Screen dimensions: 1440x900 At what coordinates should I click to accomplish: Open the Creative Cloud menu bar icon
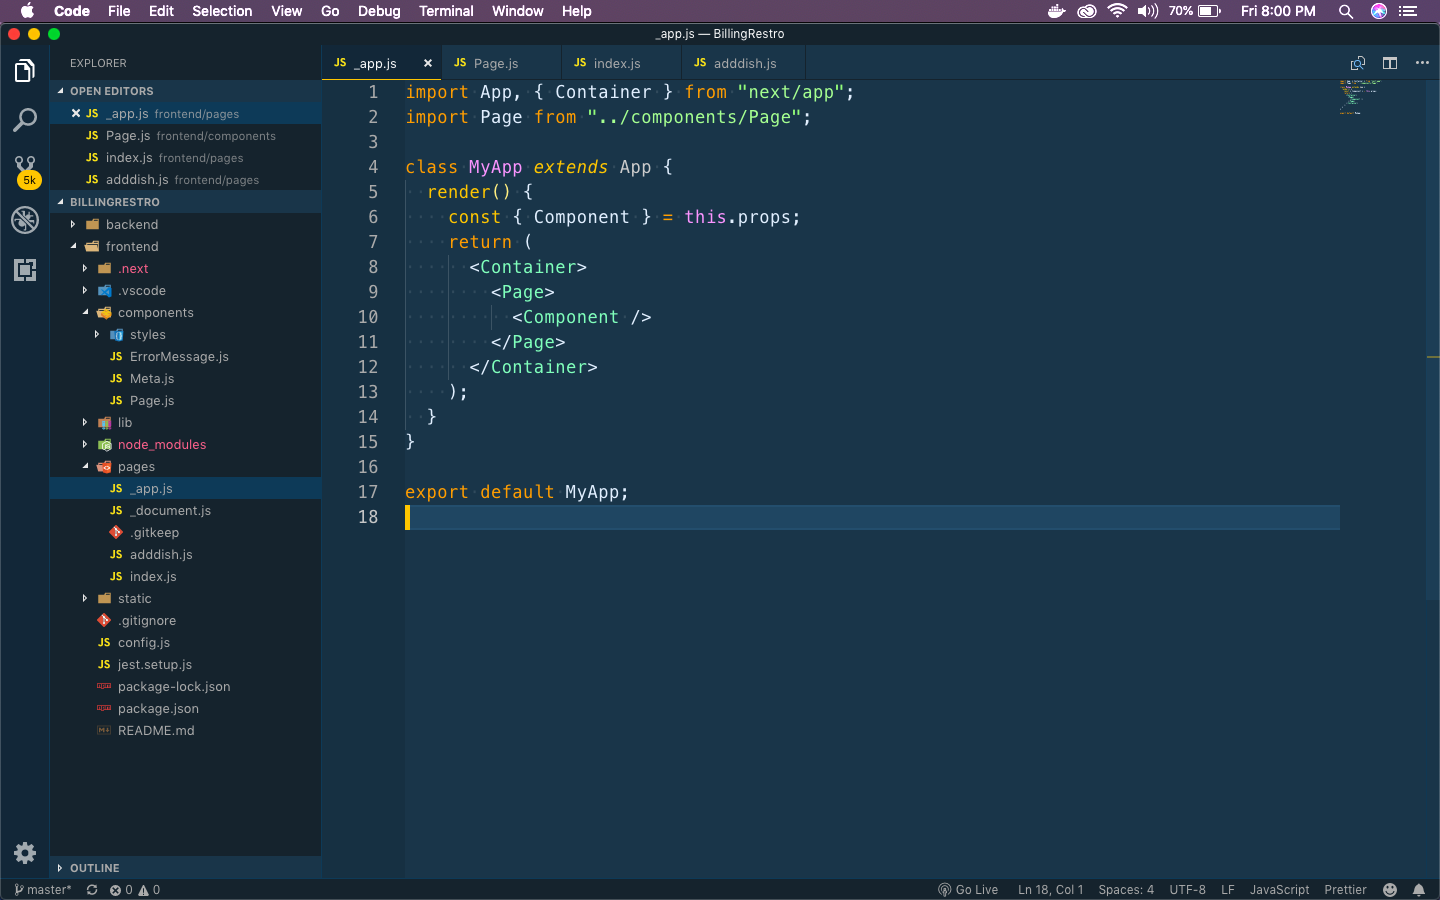[x=1087, y=11]
